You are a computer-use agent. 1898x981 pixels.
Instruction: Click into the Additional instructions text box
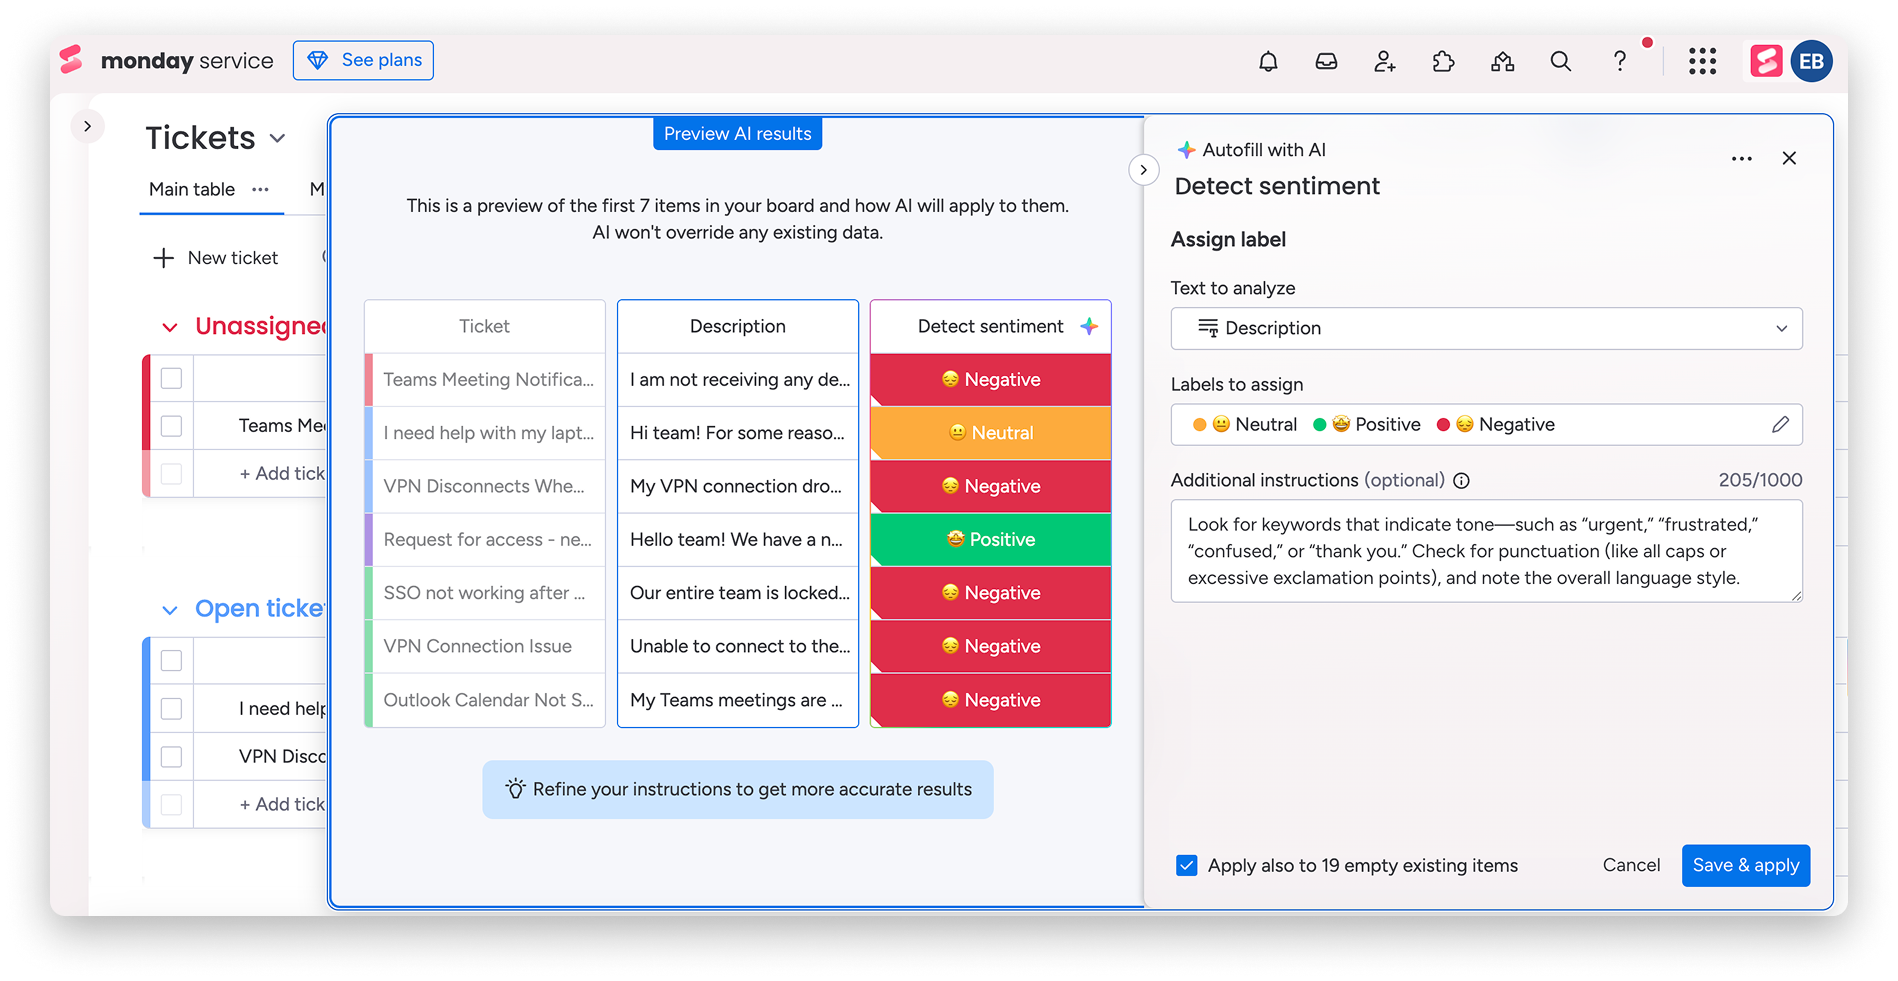point(1486,551)
